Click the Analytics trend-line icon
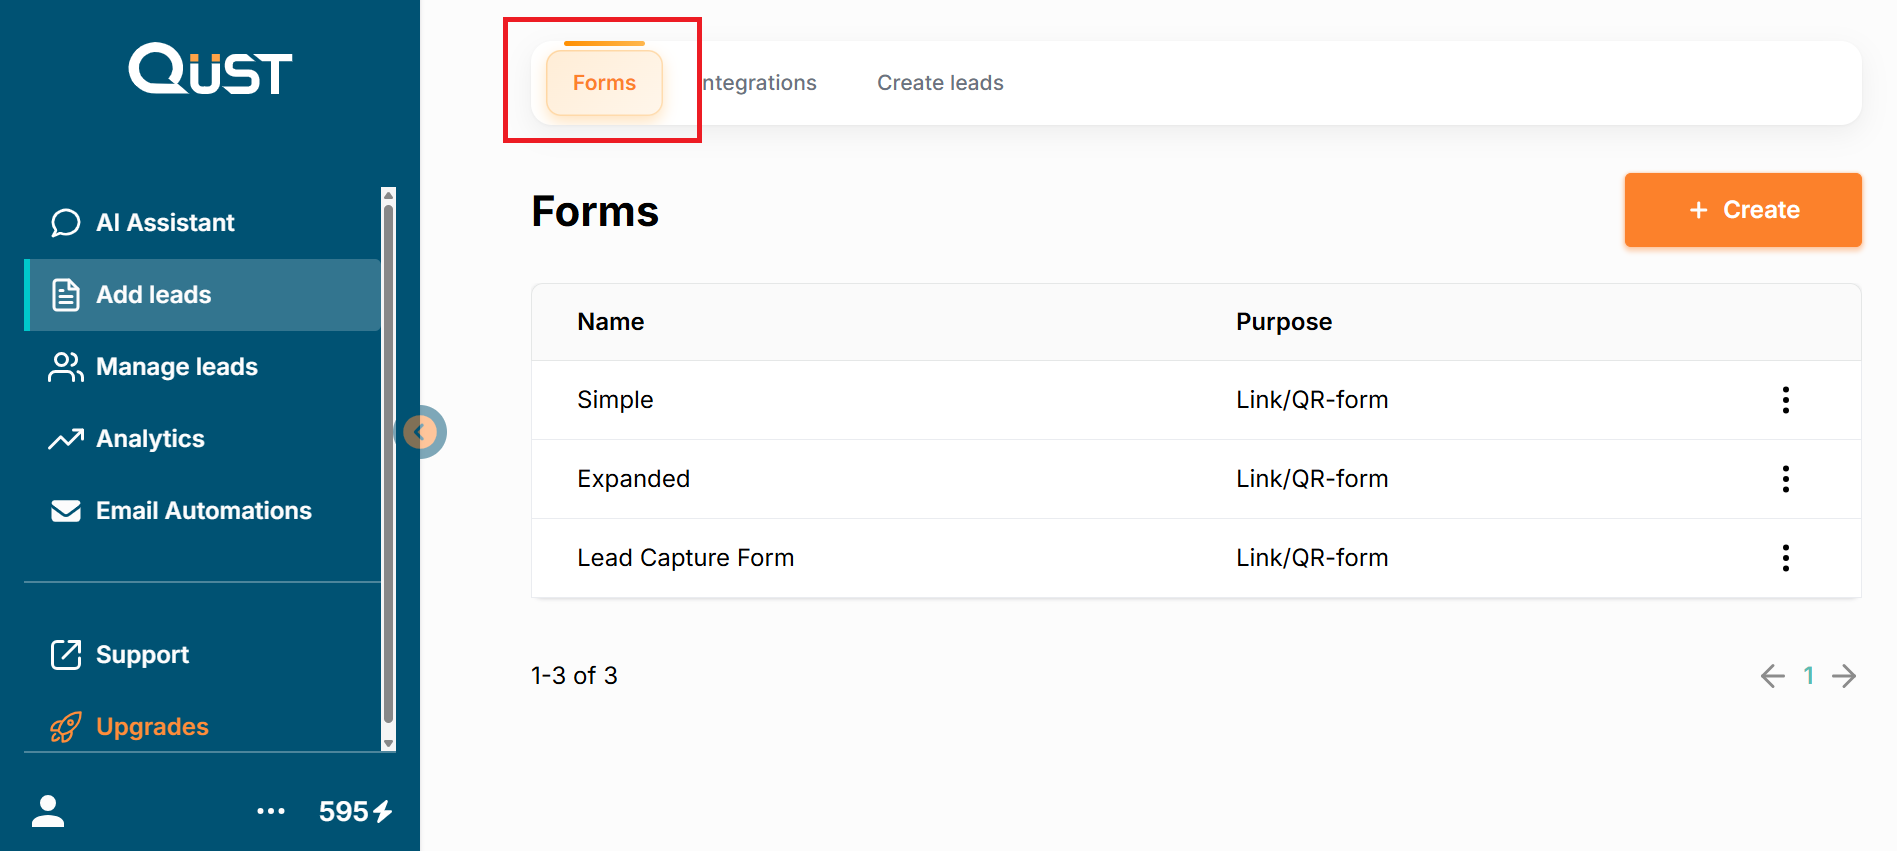The height and width of the screenshot is (851, 1897). [66, 439]
